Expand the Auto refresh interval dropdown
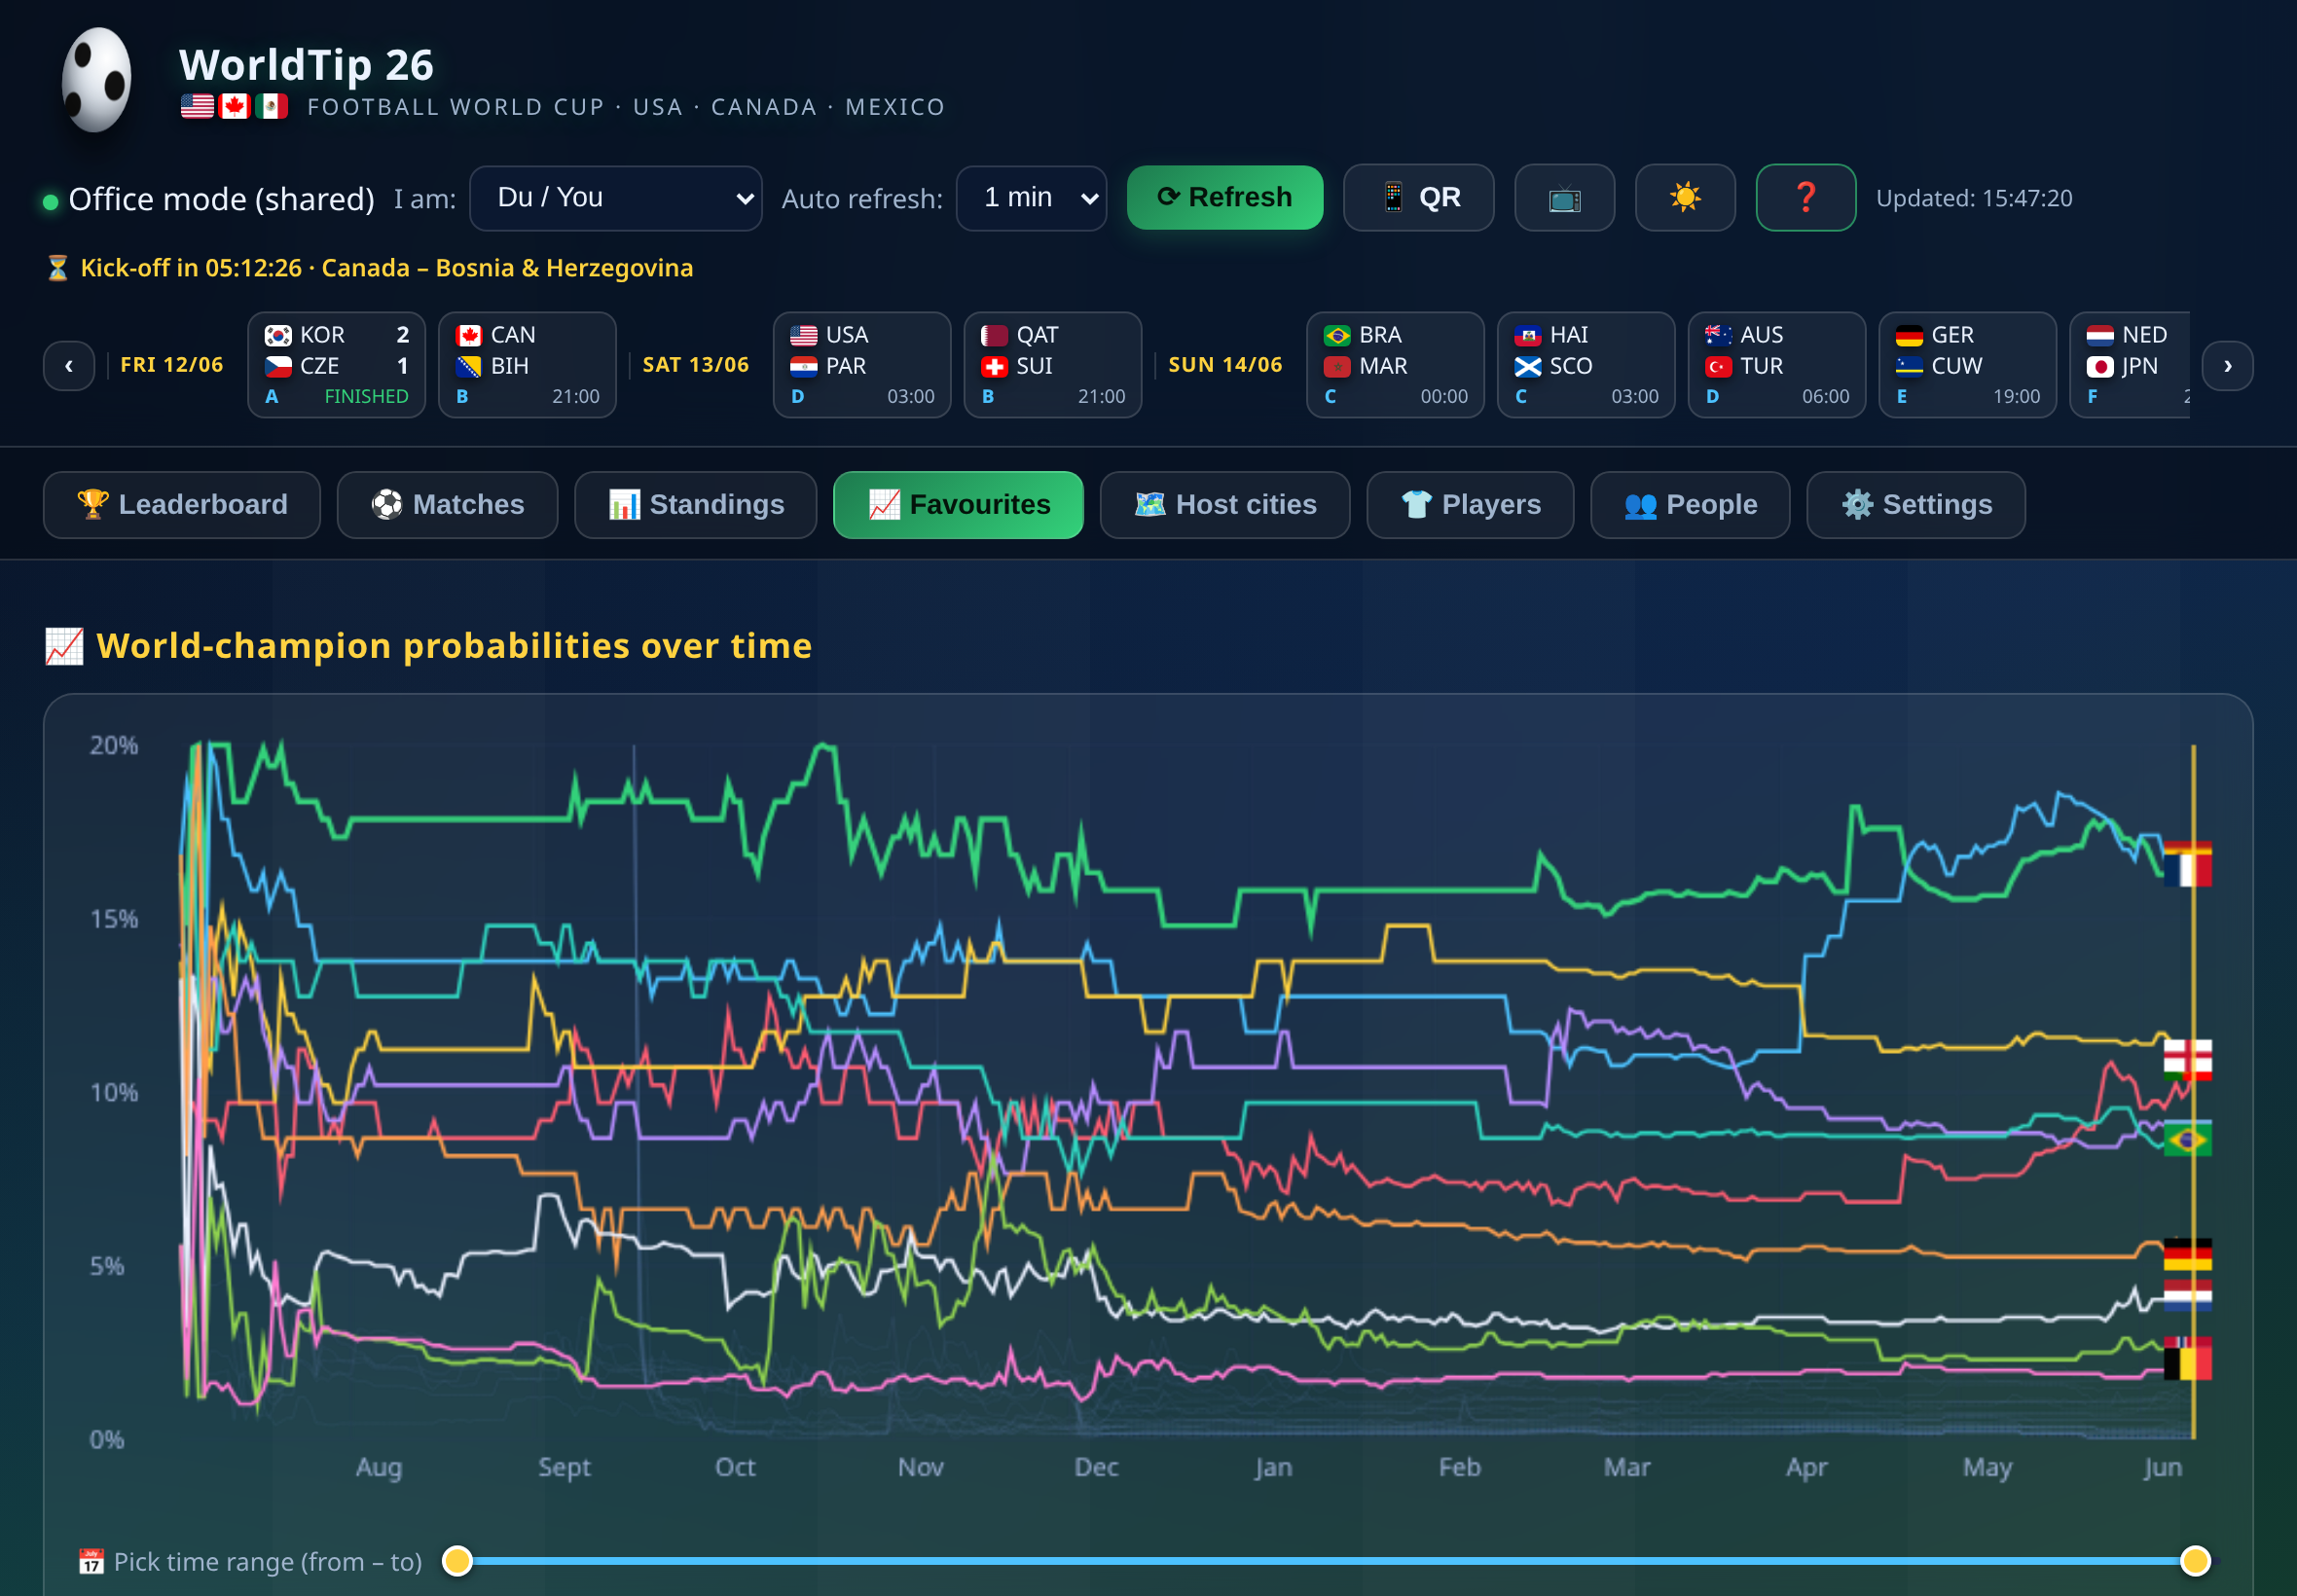This screenshot has height=1596, width=2297. 1031,198
